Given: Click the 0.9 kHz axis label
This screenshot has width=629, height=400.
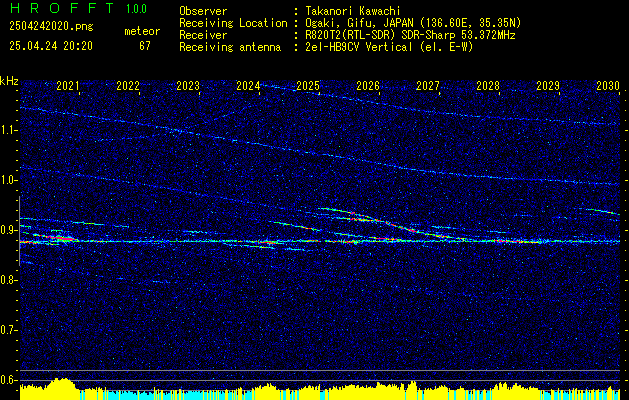Looking at the screenshot, I should [9, 230].
